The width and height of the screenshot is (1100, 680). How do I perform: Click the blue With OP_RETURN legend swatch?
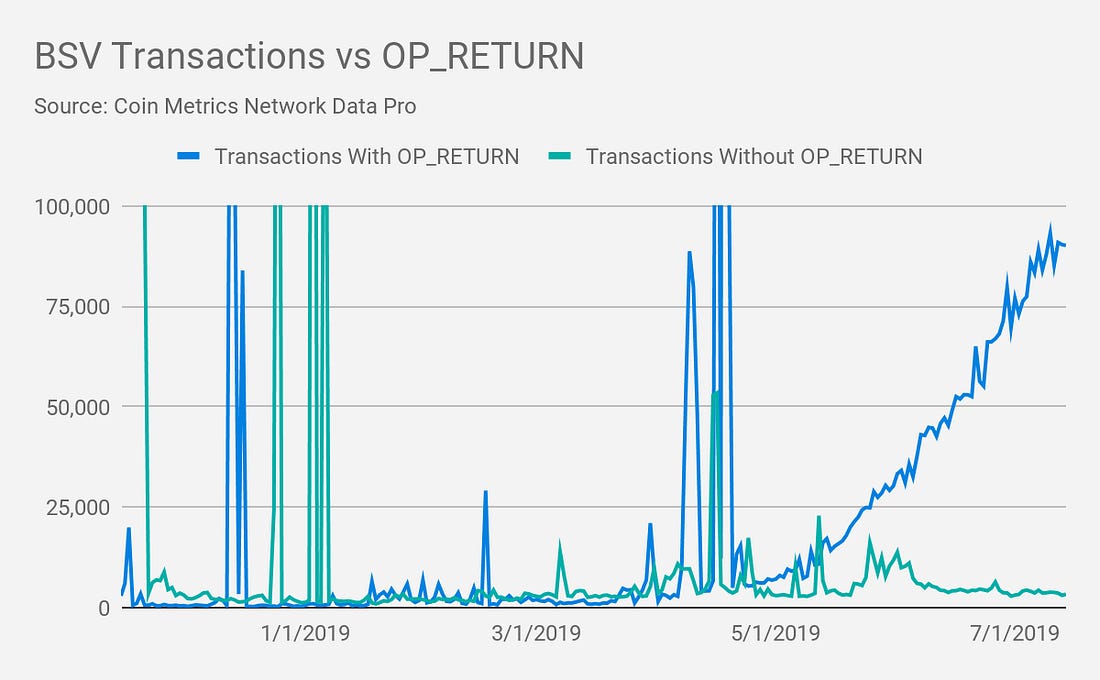(188, 157)
